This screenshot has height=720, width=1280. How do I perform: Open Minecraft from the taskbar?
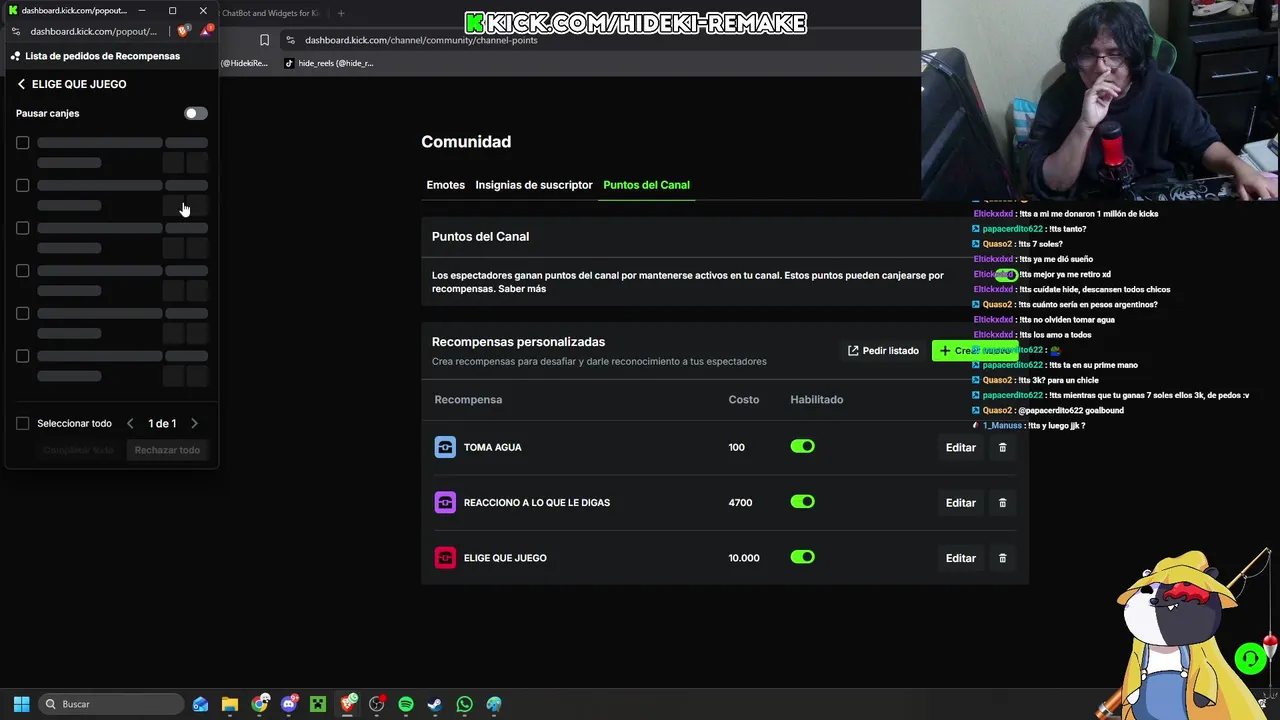[318, 704]
